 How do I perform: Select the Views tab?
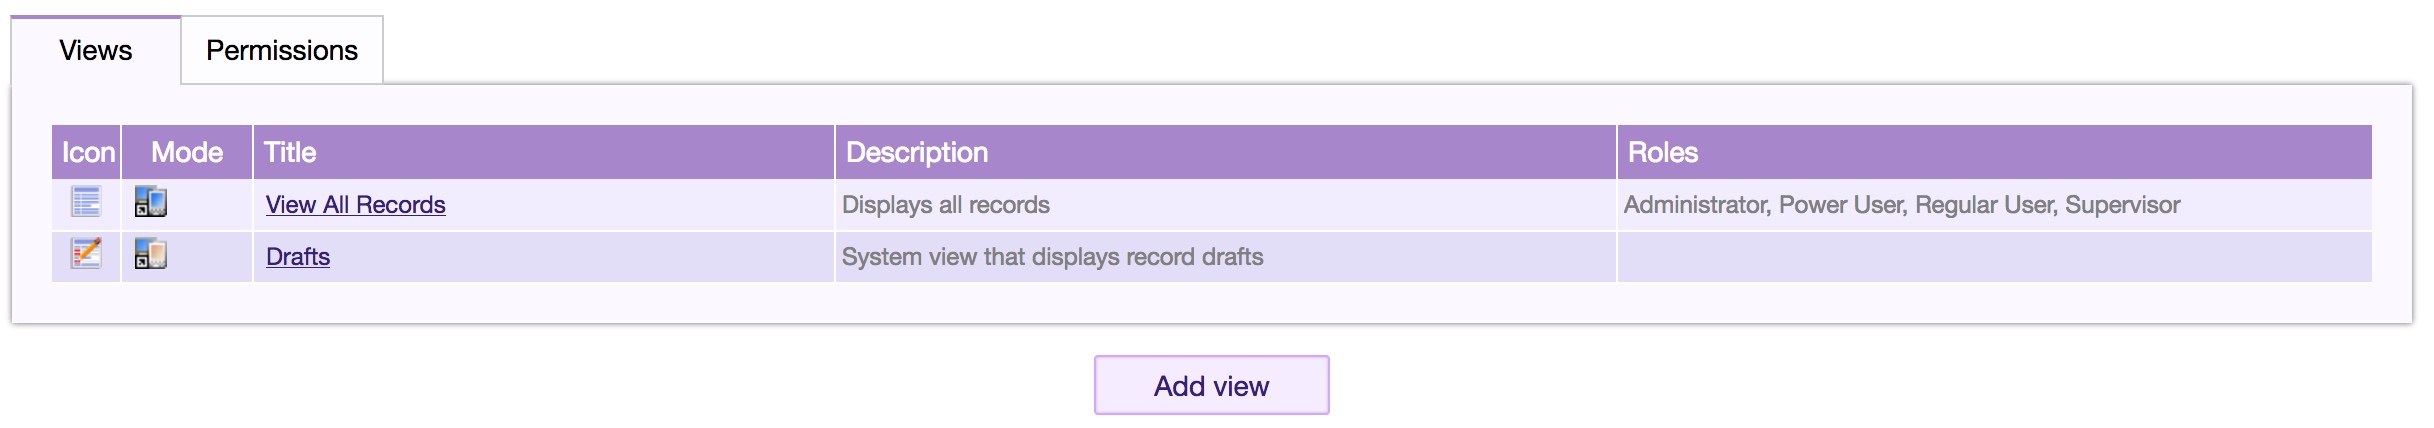(96, 51)
